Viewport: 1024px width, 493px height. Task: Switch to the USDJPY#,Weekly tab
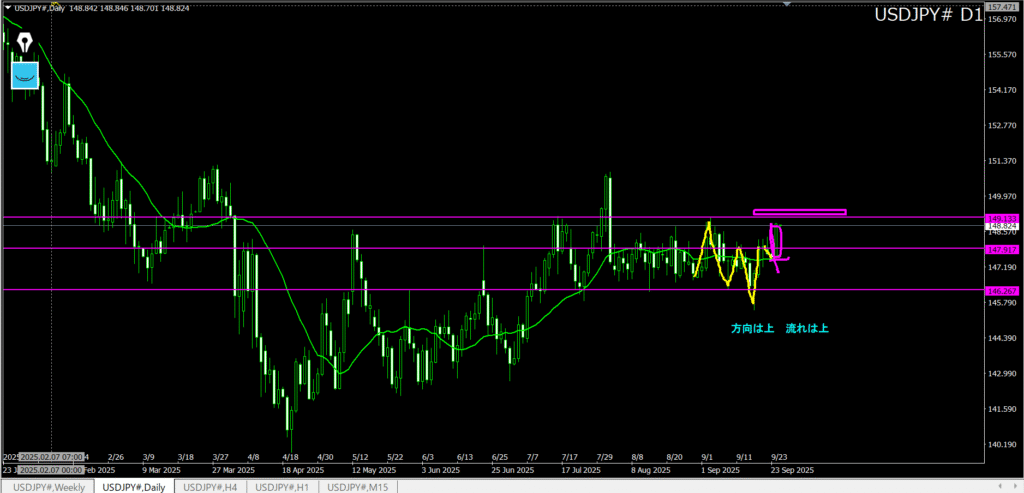48,486
